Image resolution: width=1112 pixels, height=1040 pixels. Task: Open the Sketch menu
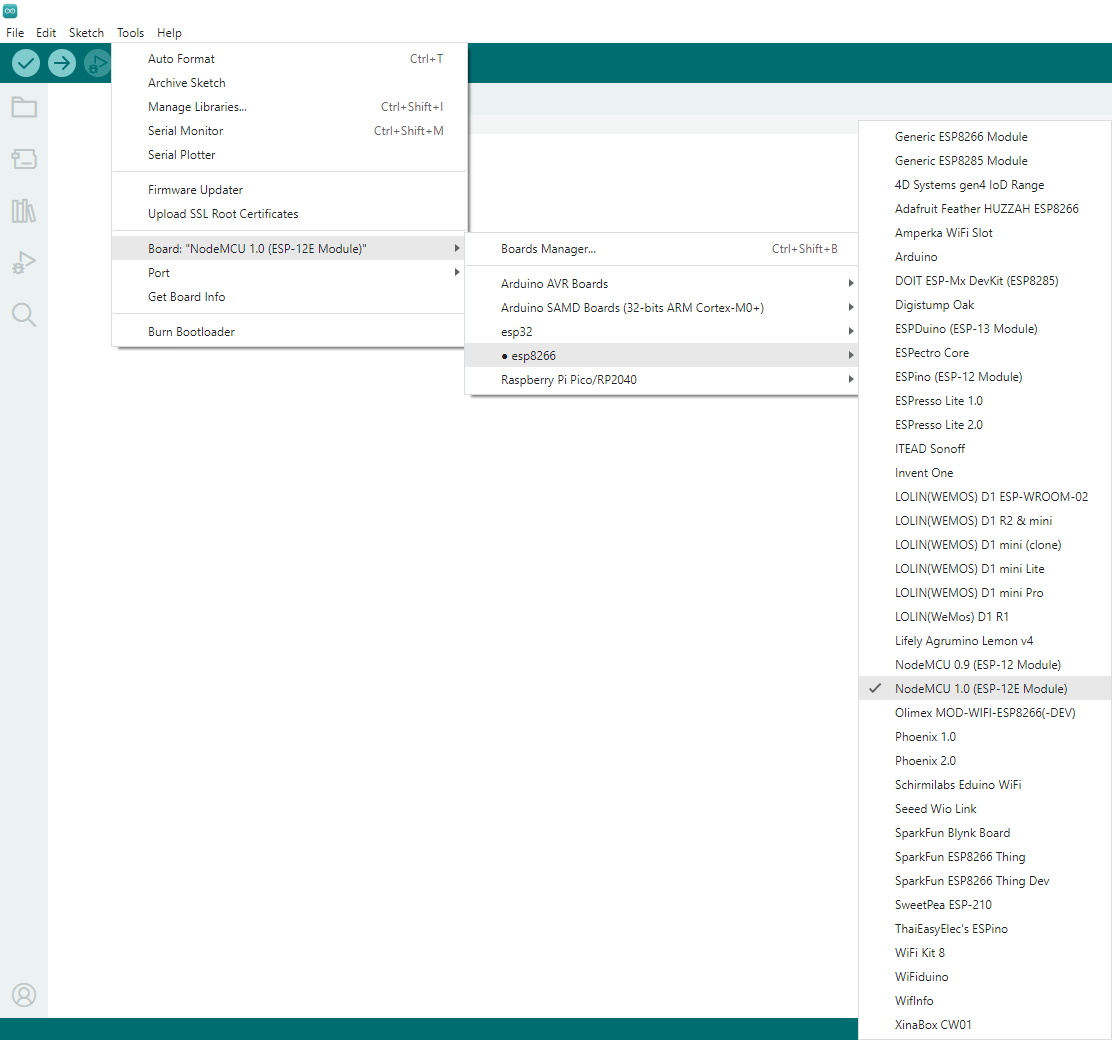[x=87, y=33]
